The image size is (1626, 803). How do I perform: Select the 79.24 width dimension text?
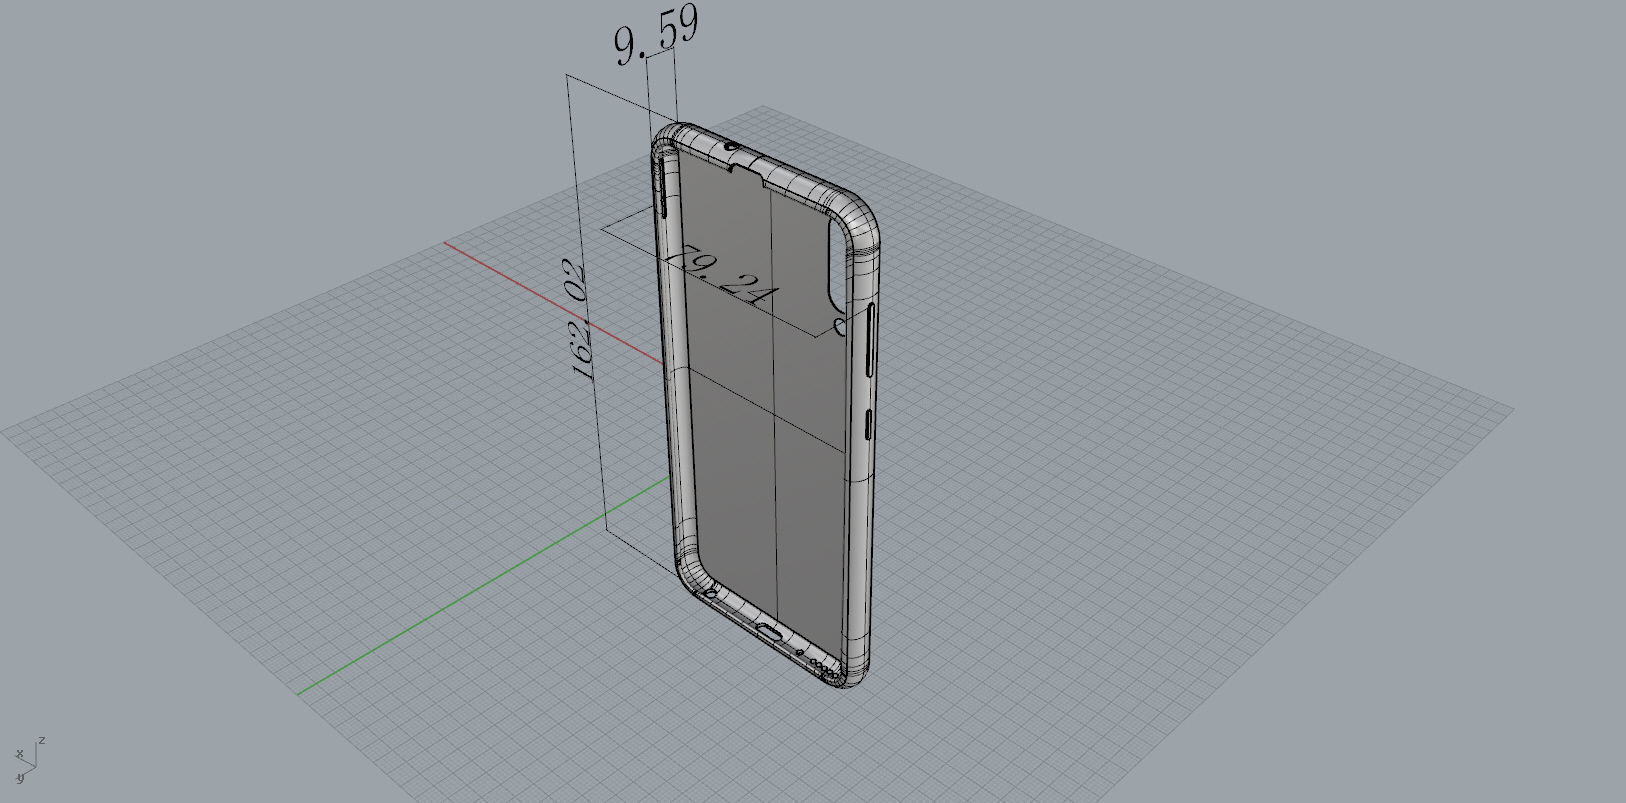[723, 276]
